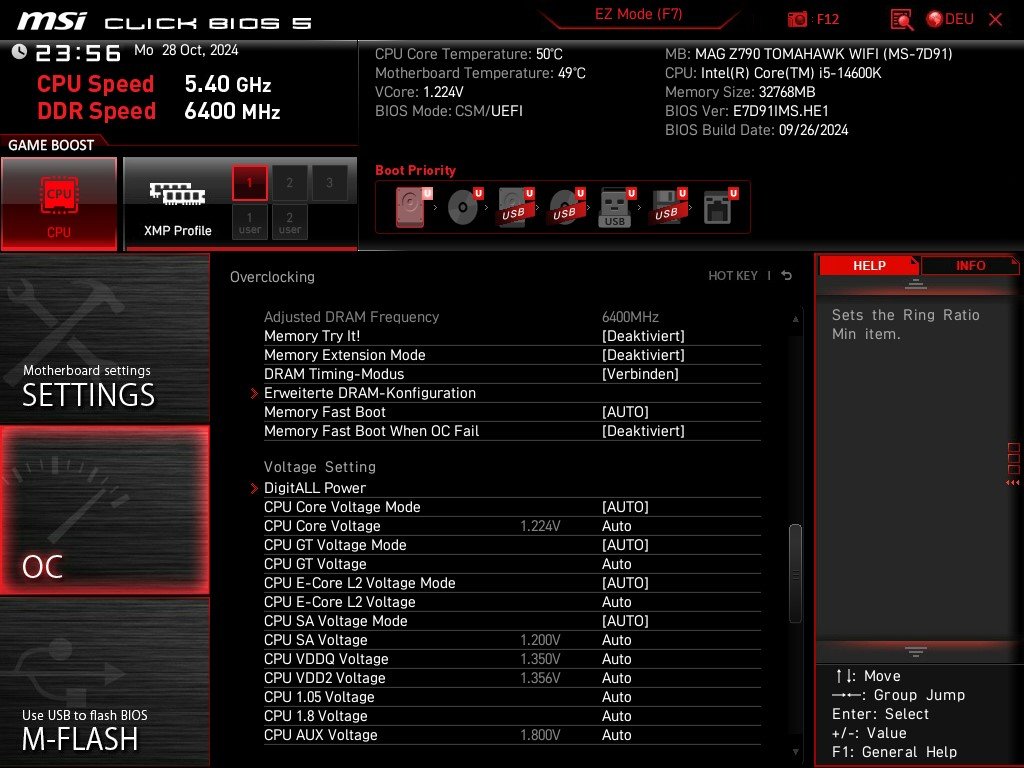Click the GAME BOOST label

click(51, 145)
